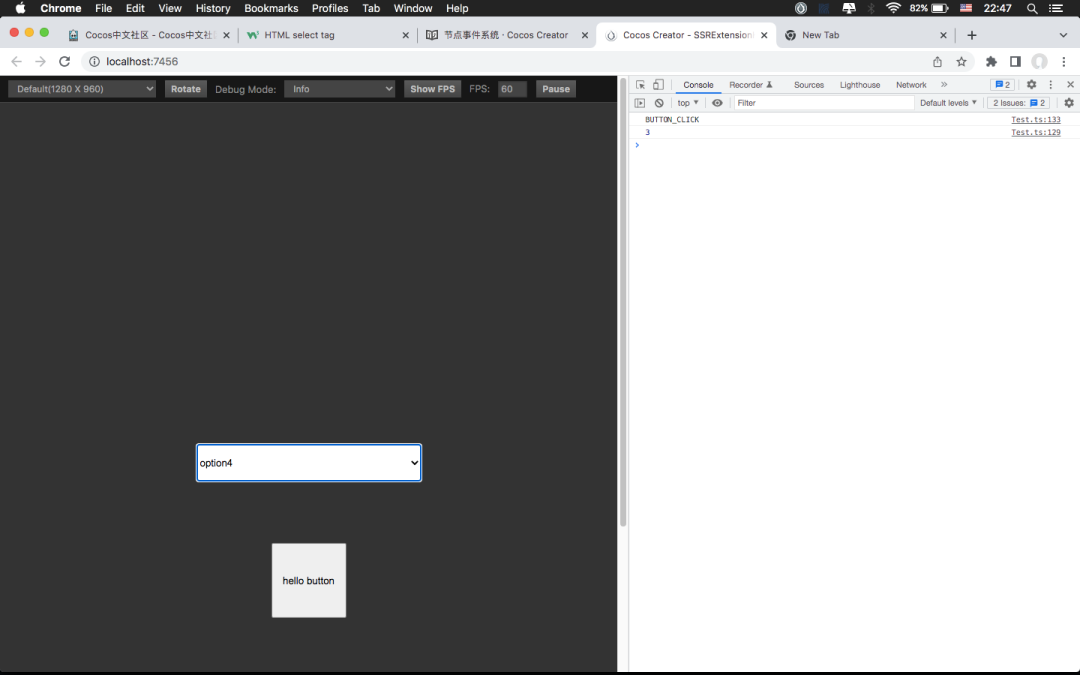Switch to the Recorder tab
The image size is (1080, 675).
click(750, 85)
